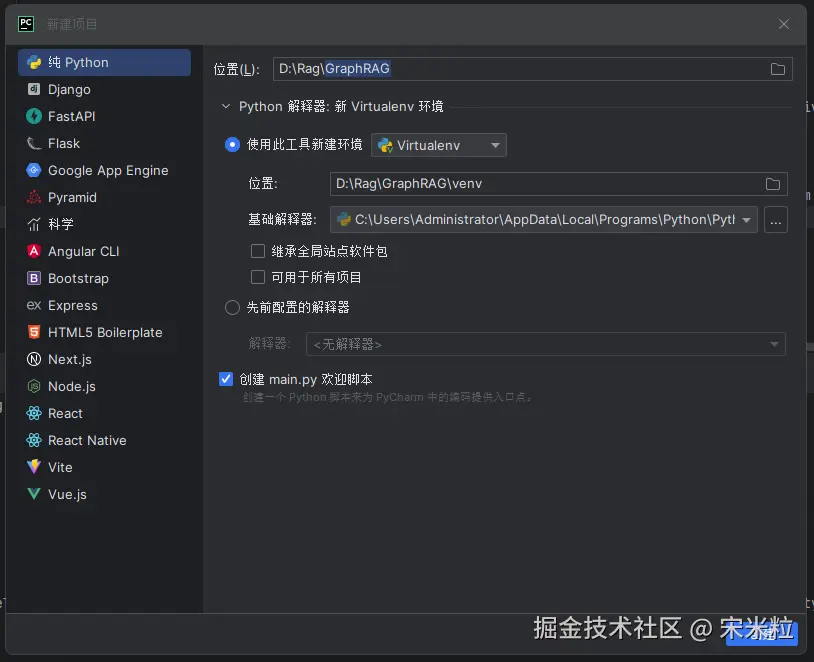Browse folder for venv location
814x662 pixels.
click(x=773, y=184)
